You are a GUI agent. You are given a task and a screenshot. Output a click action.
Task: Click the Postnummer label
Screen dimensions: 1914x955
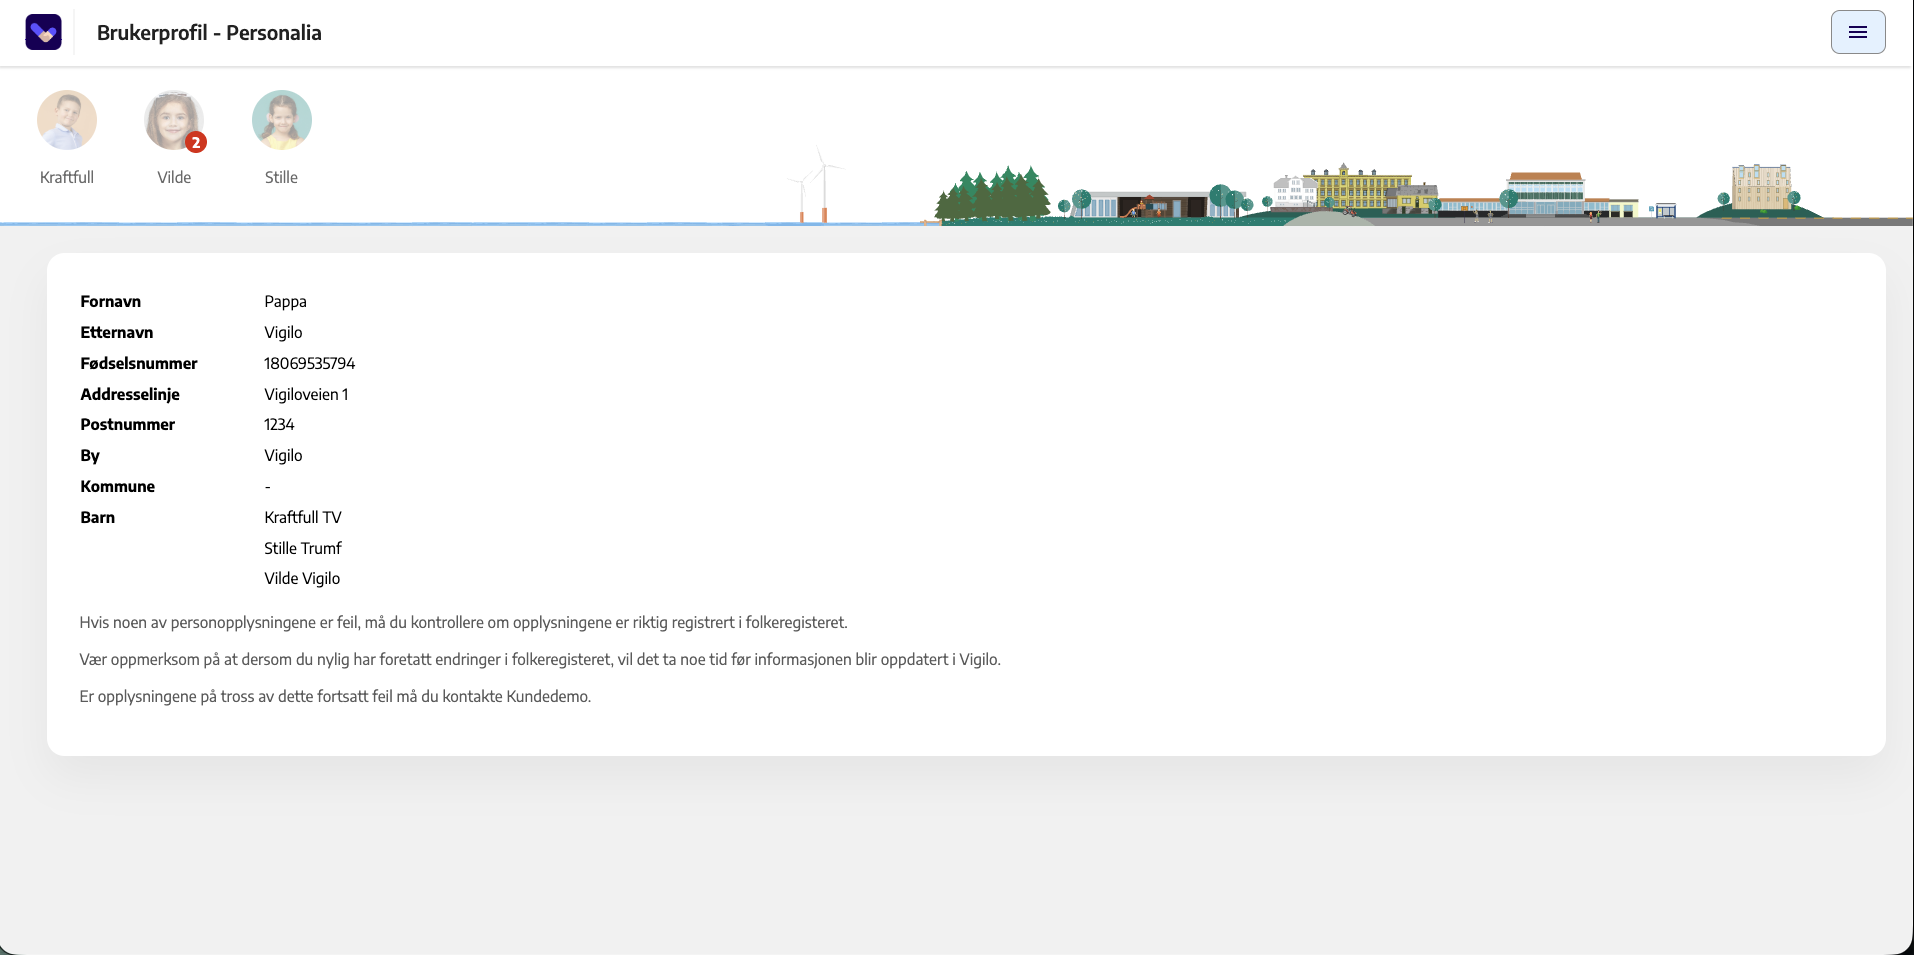128,424
